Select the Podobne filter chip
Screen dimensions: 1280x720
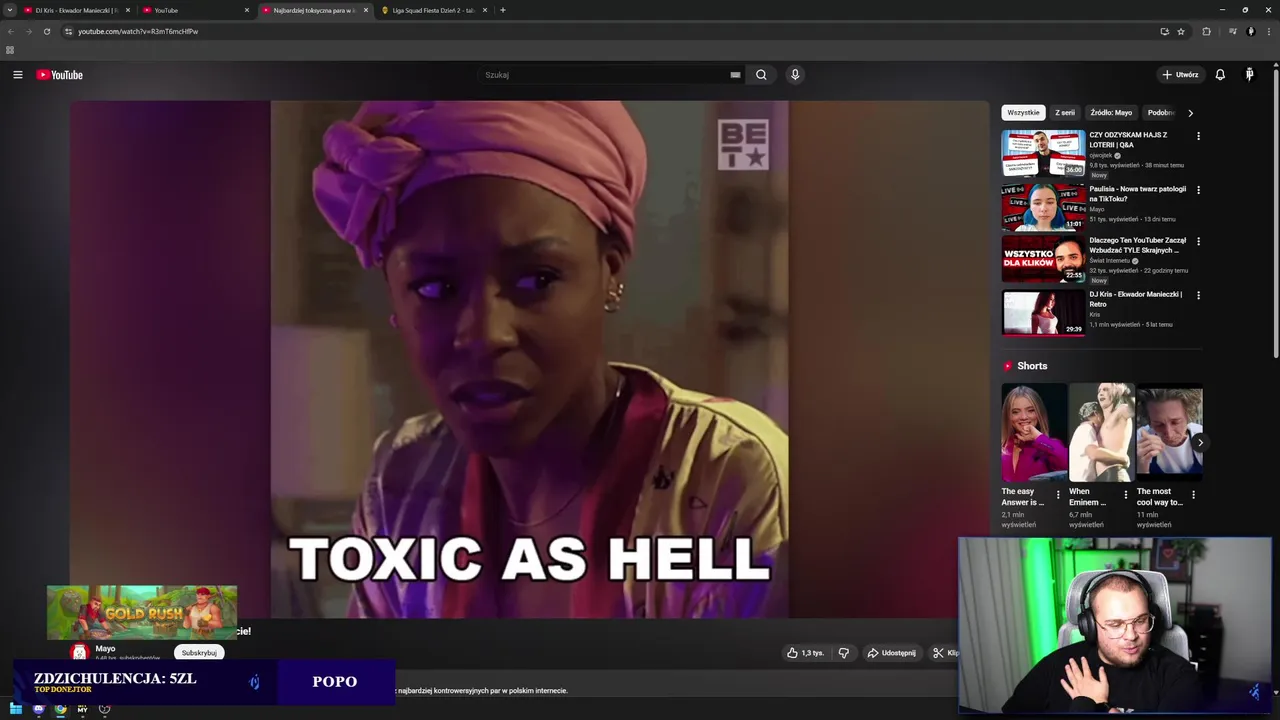[x=1161, y=113]
